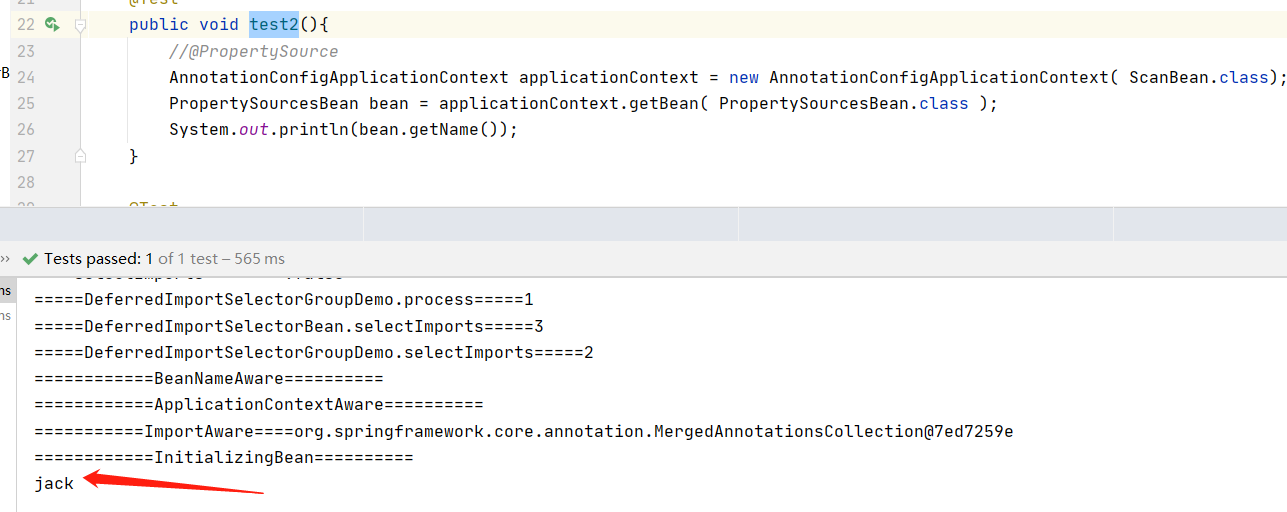
Task: Expand hidden toolbar items via double chevron
Action: point(6,258)
